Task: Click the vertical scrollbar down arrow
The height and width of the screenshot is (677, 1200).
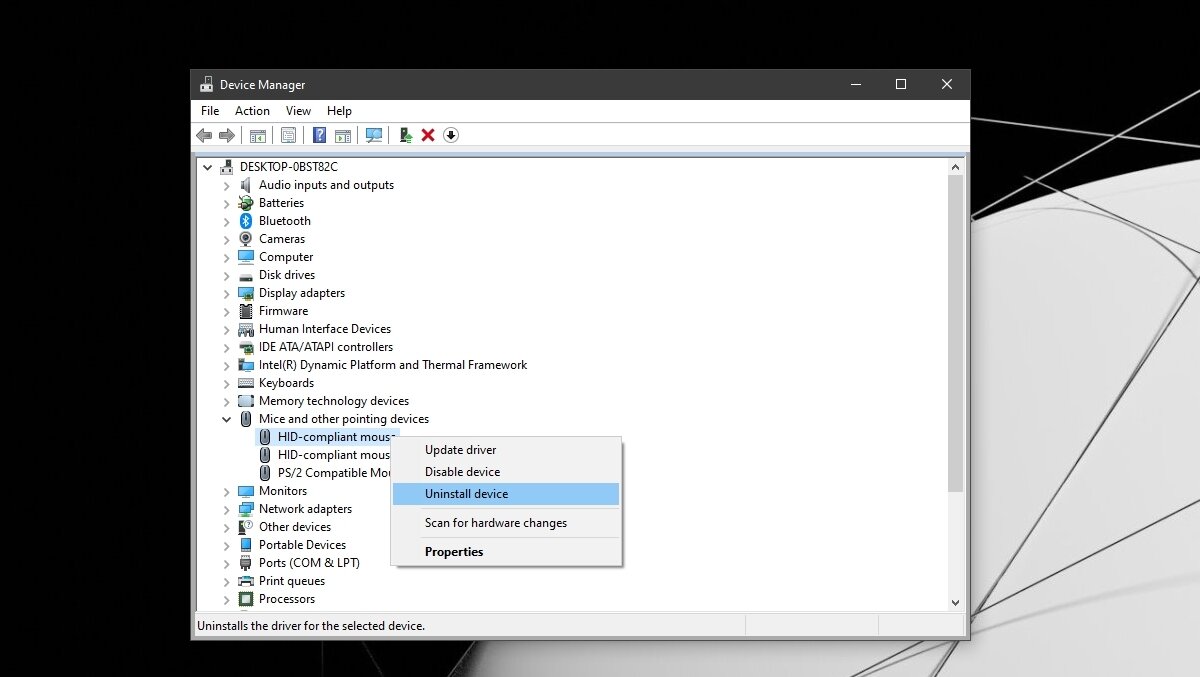Action: pyautogui.click(x=956, y=602)
